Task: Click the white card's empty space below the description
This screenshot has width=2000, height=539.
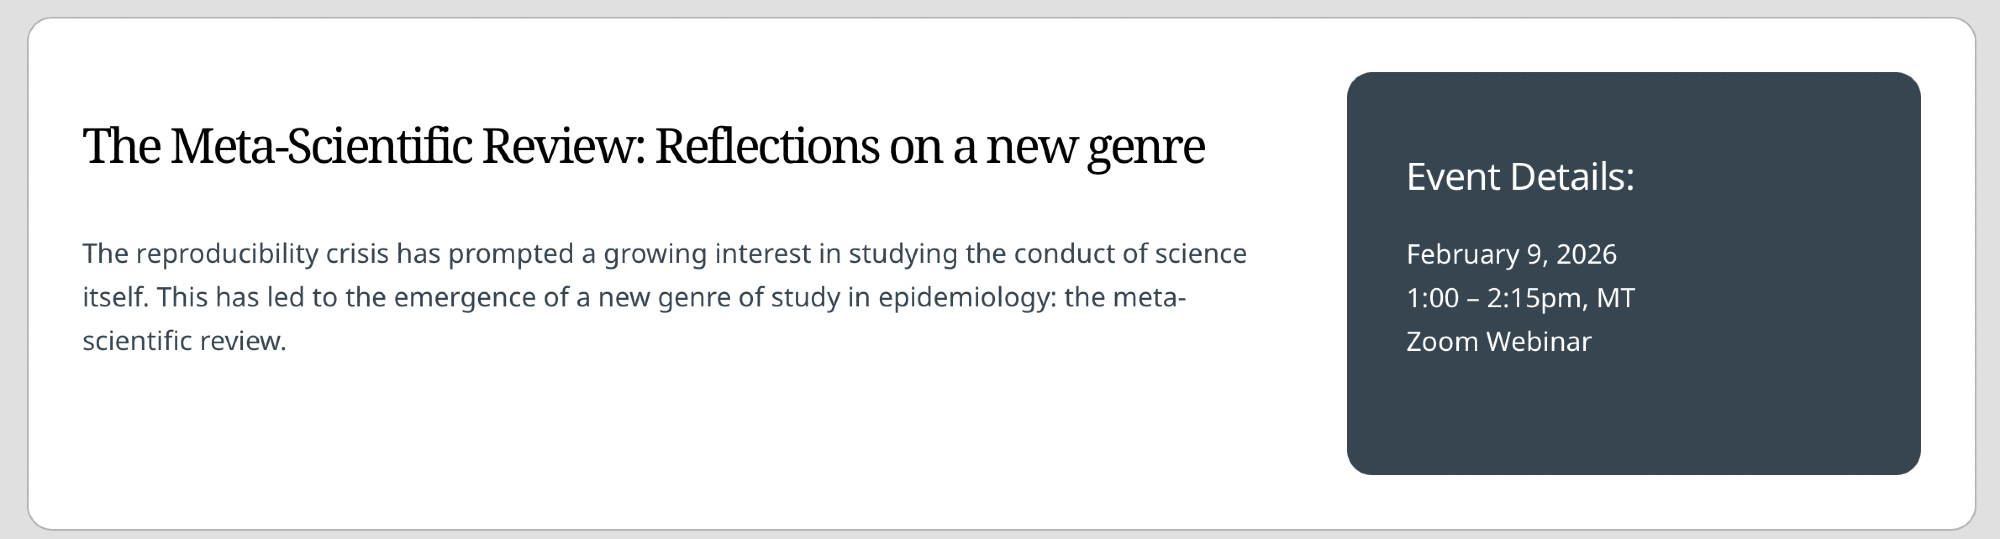Action: pyautogui.click(x=664, y=440)
